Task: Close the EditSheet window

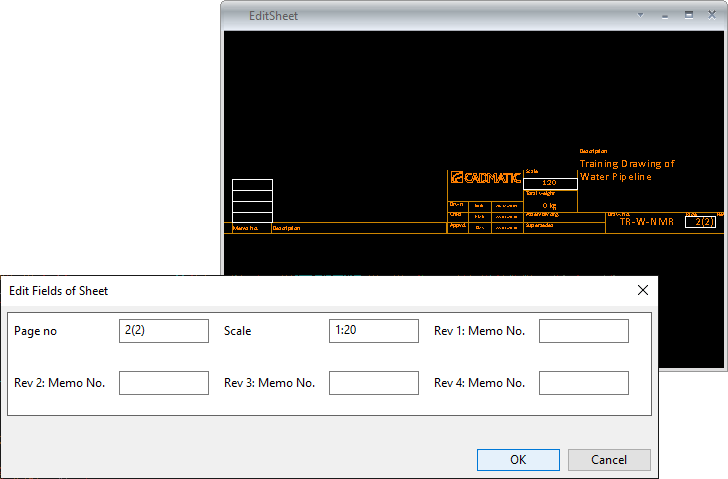Action: click(712, 16)
